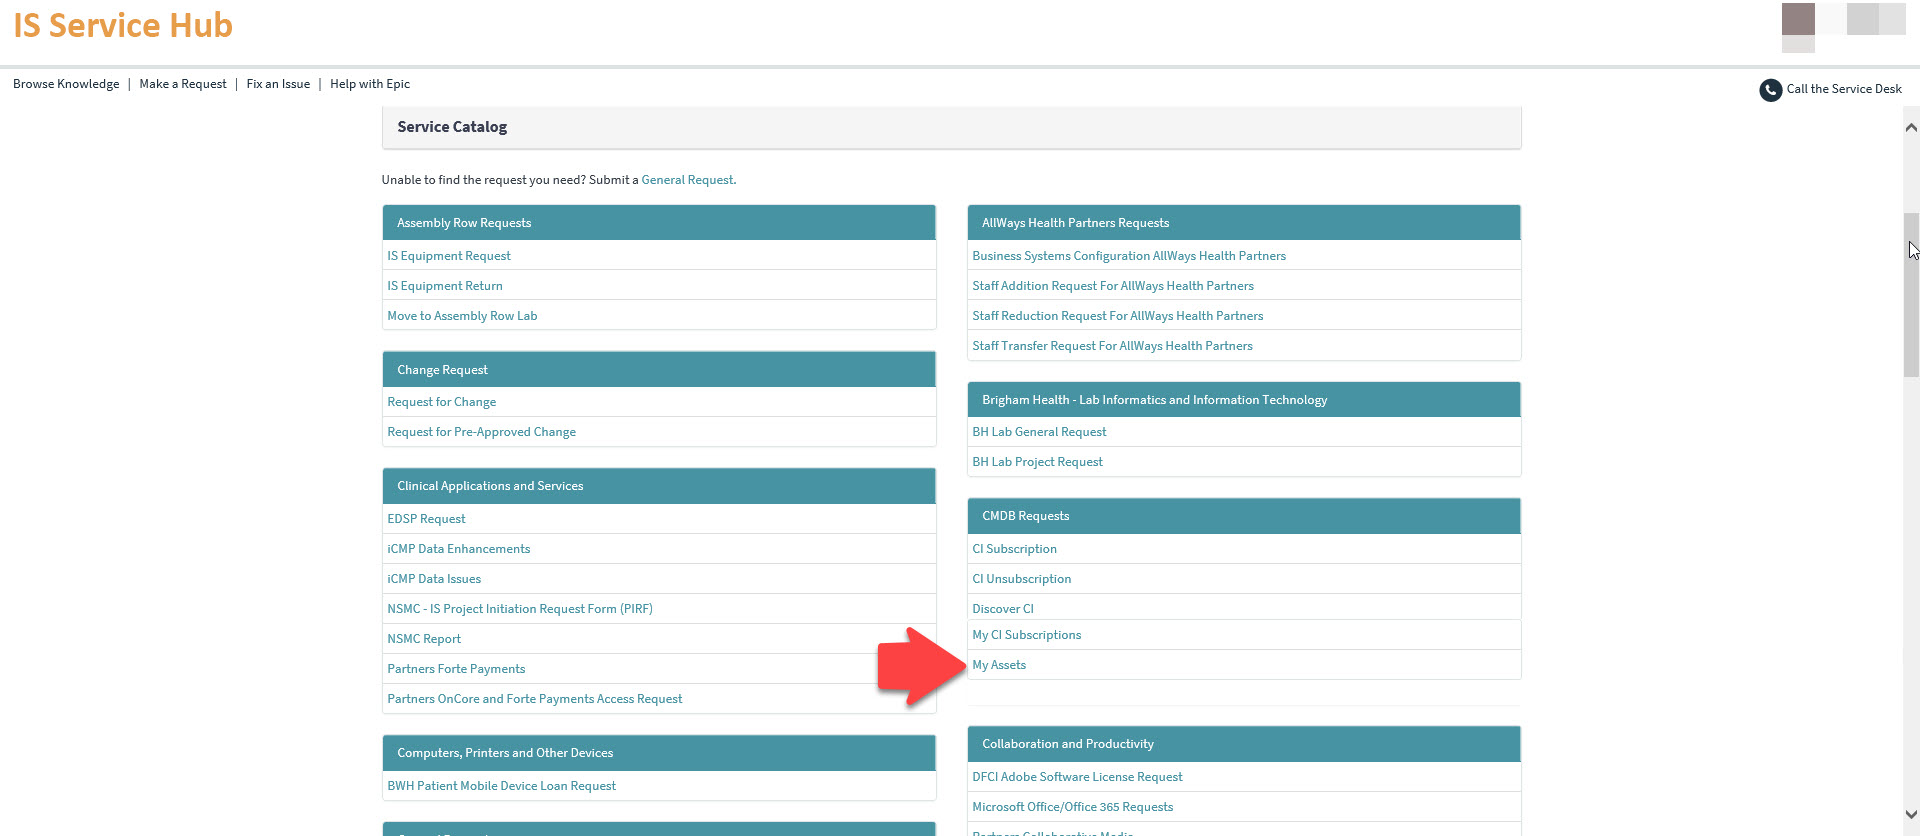Open BH Lab Project Request
The width and height of the screenshot is (1920, 836).
pos(1037,462)
